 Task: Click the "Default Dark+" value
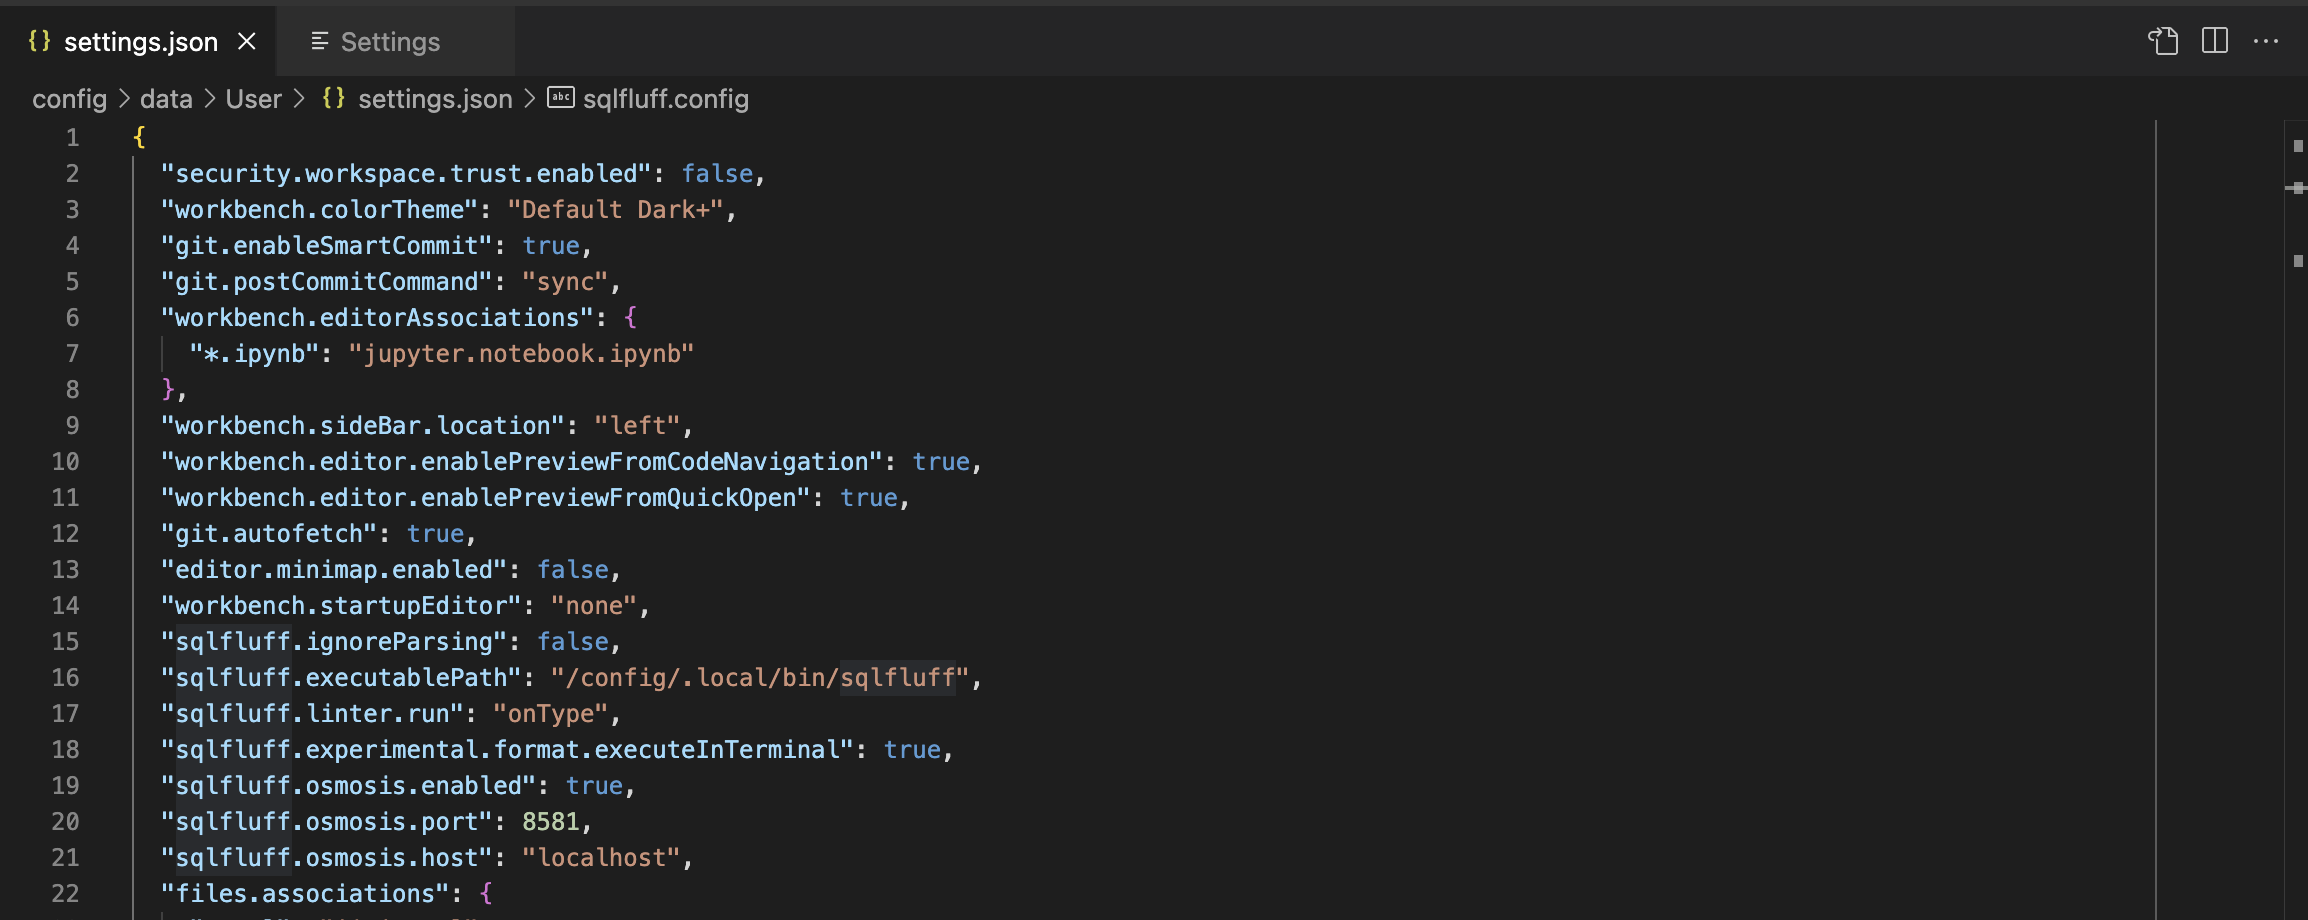point(615,209)
